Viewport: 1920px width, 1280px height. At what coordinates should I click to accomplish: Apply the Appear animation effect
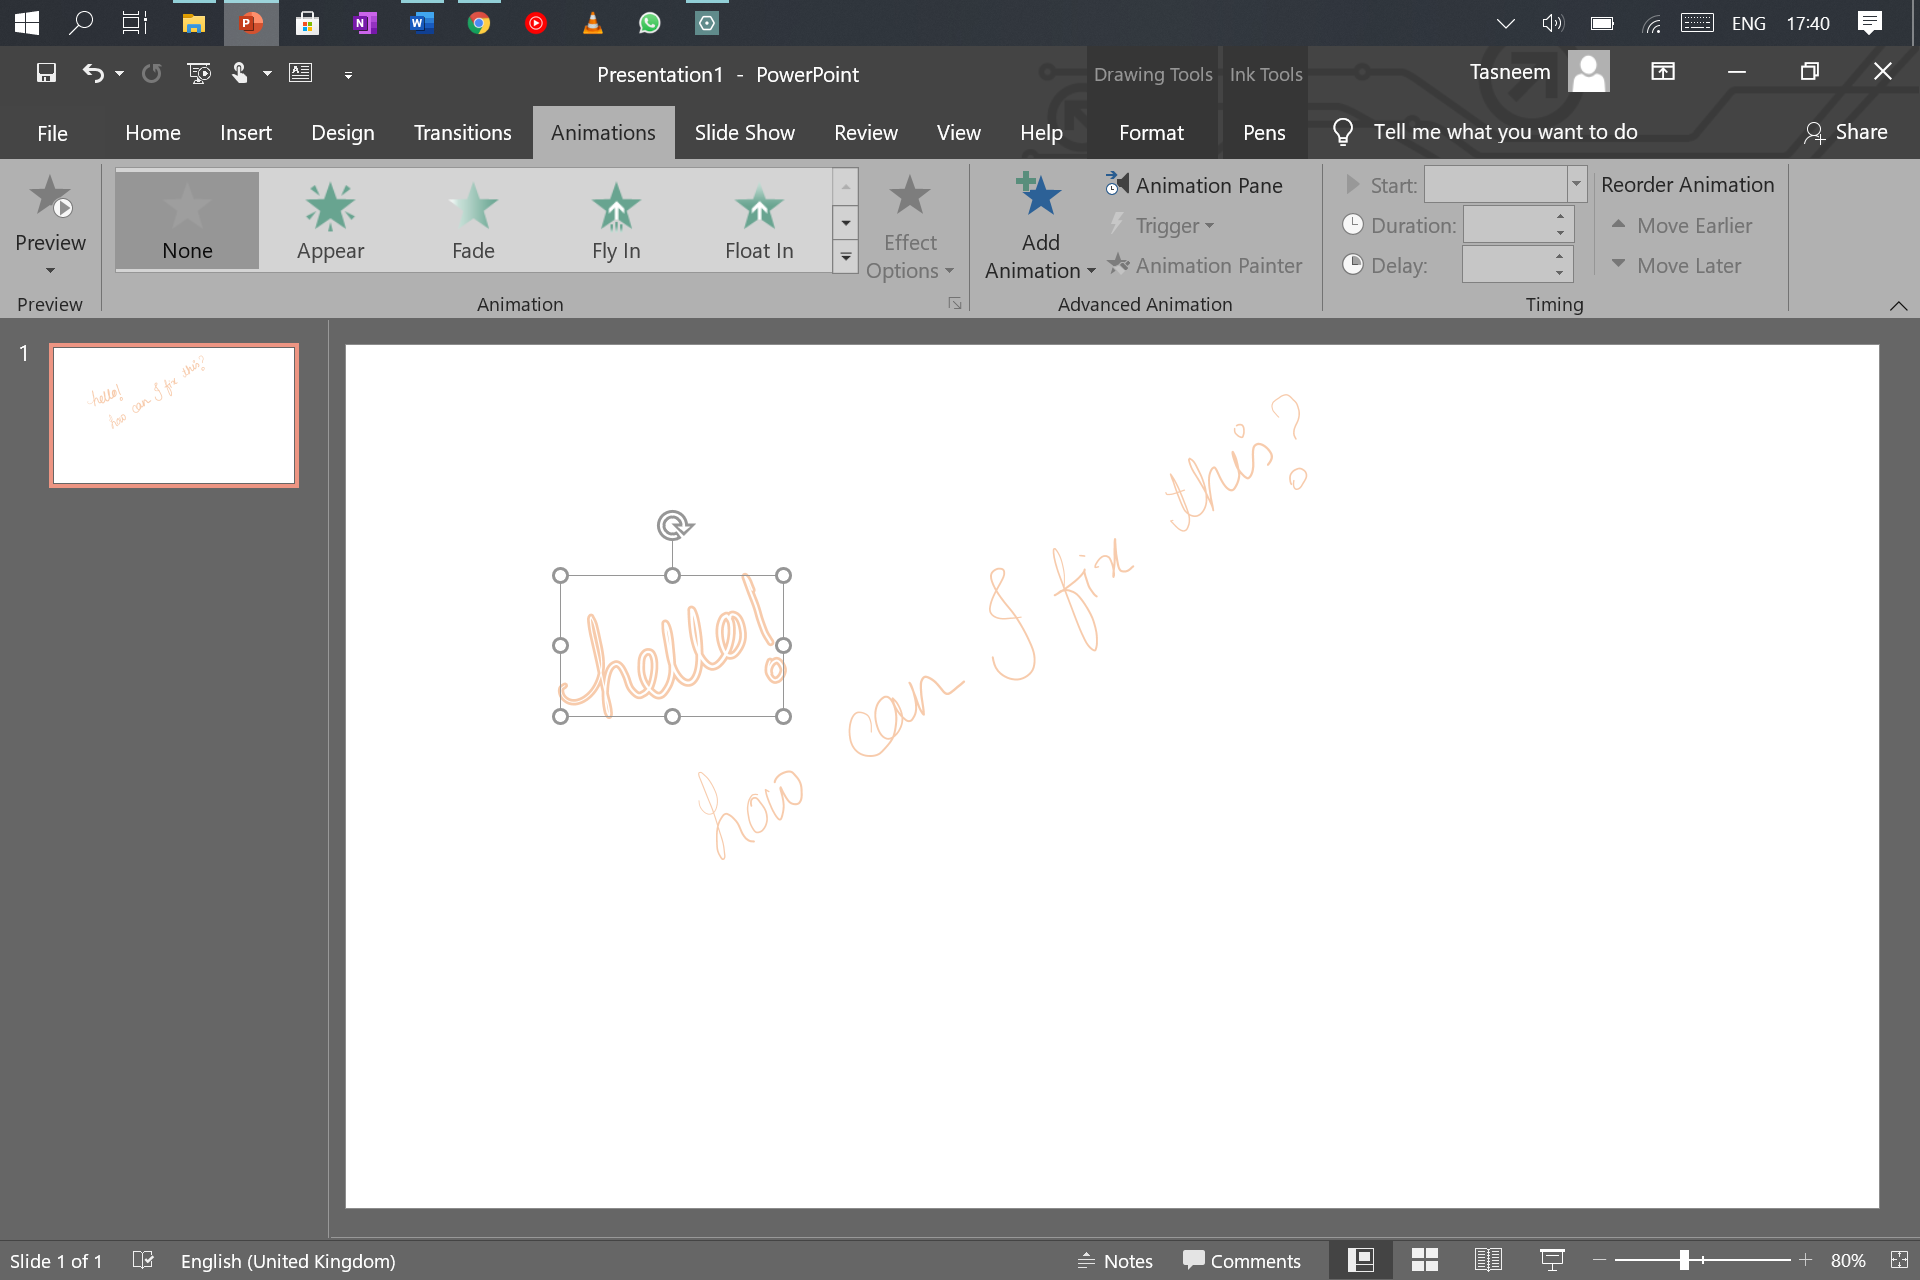pos(330,220)
